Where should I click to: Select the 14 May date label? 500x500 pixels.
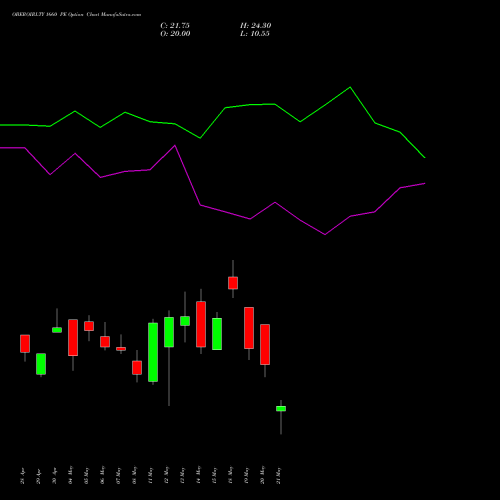tap(198, 475)
